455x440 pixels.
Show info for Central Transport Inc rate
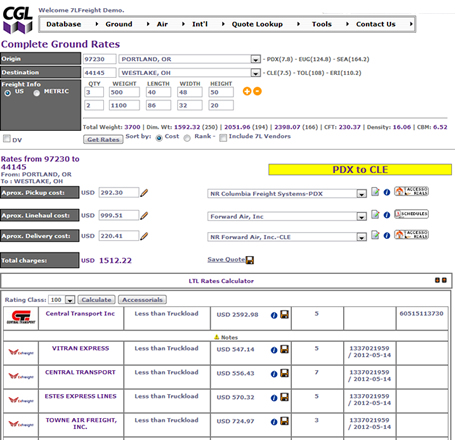click(x=274, y=315)
